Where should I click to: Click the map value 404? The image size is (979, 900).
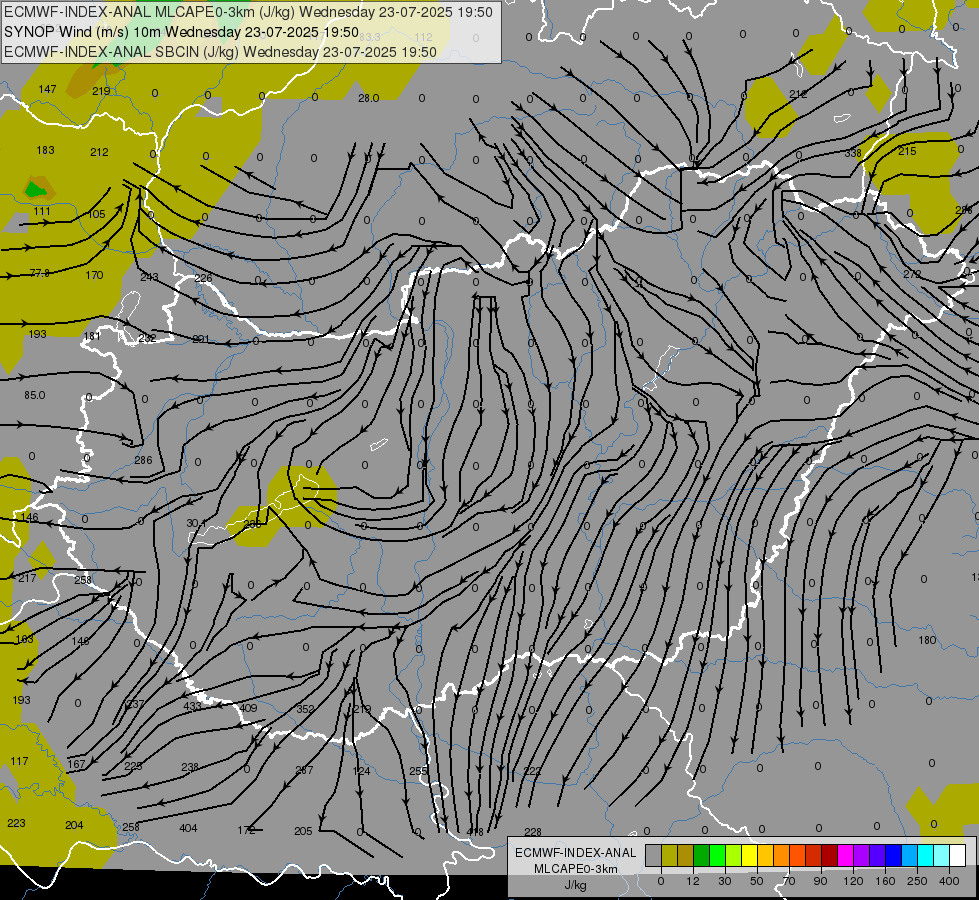point(188,828)
